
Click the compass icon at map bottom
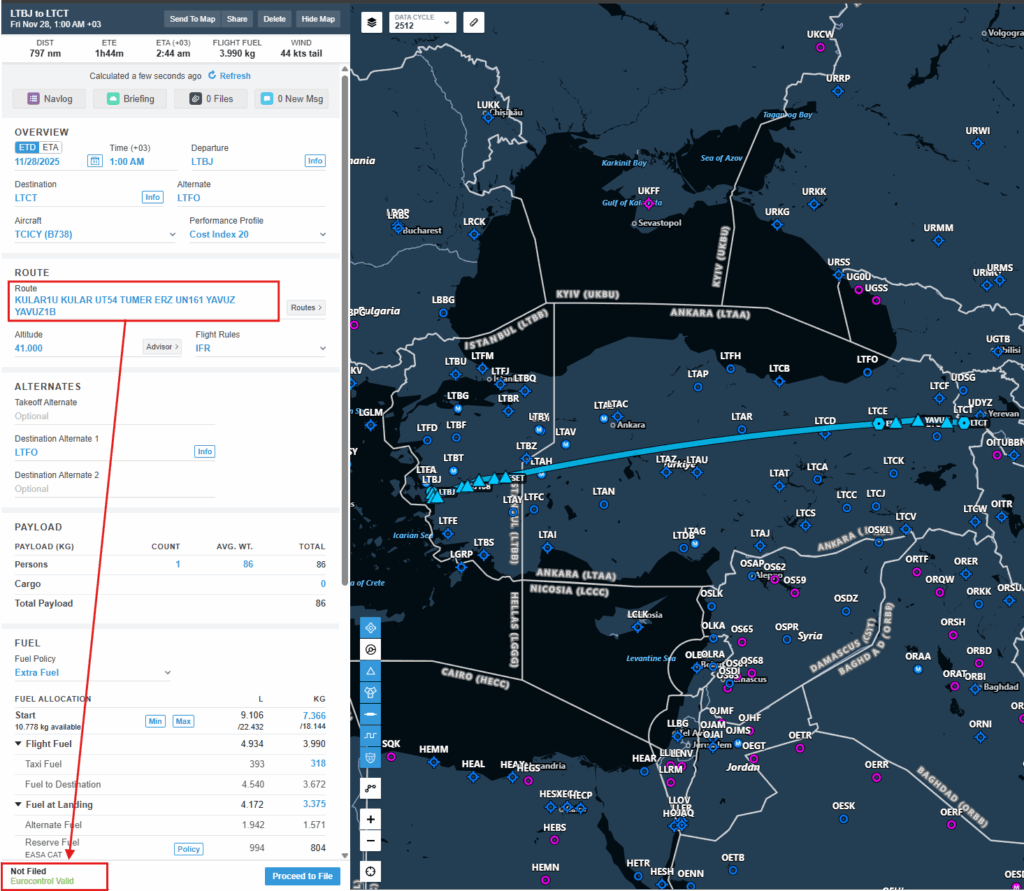click(371, 871)
